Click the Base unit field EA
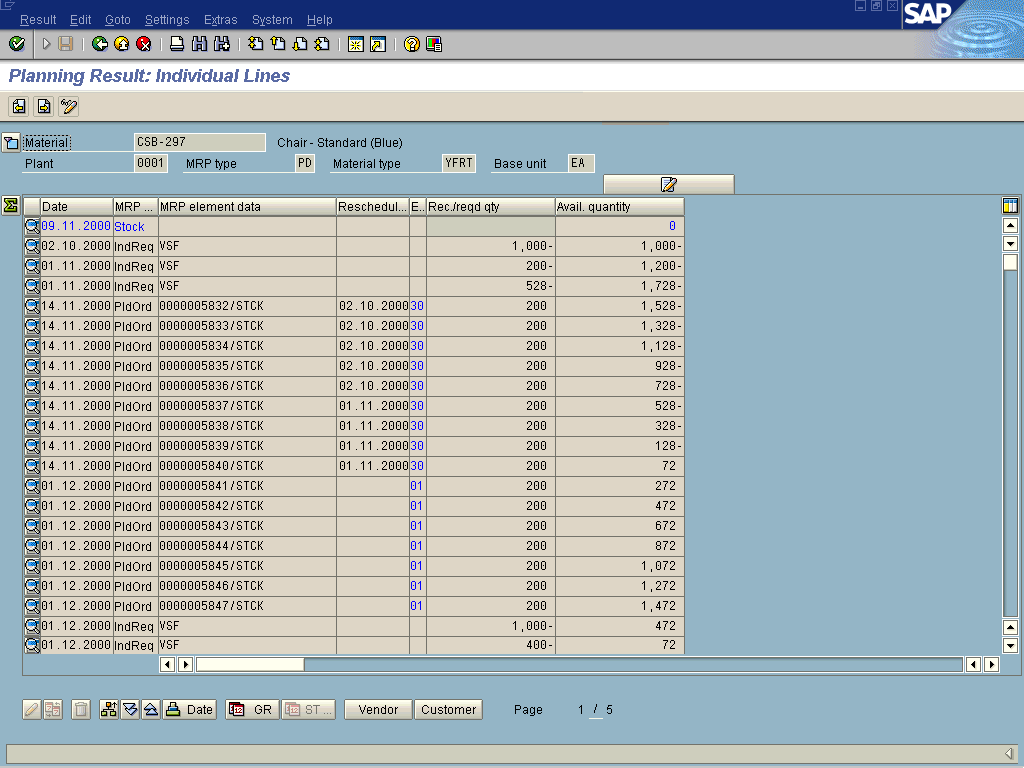Image resolution: width=1024 pixels, height=768 pixels. (581, 163)
